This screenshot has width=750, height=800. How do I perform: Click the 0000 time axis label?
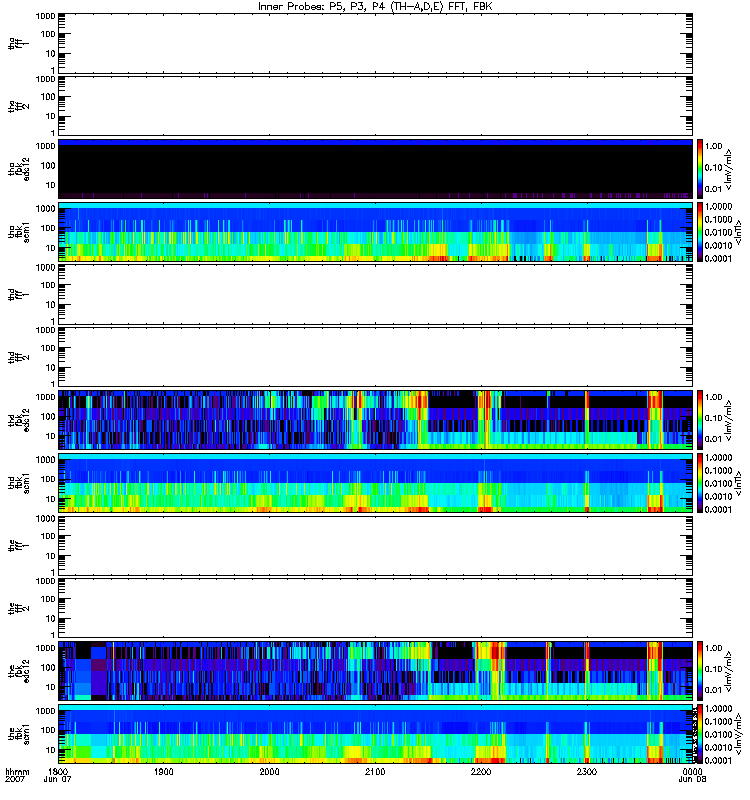pyautogui.click(x=693, y=771)
